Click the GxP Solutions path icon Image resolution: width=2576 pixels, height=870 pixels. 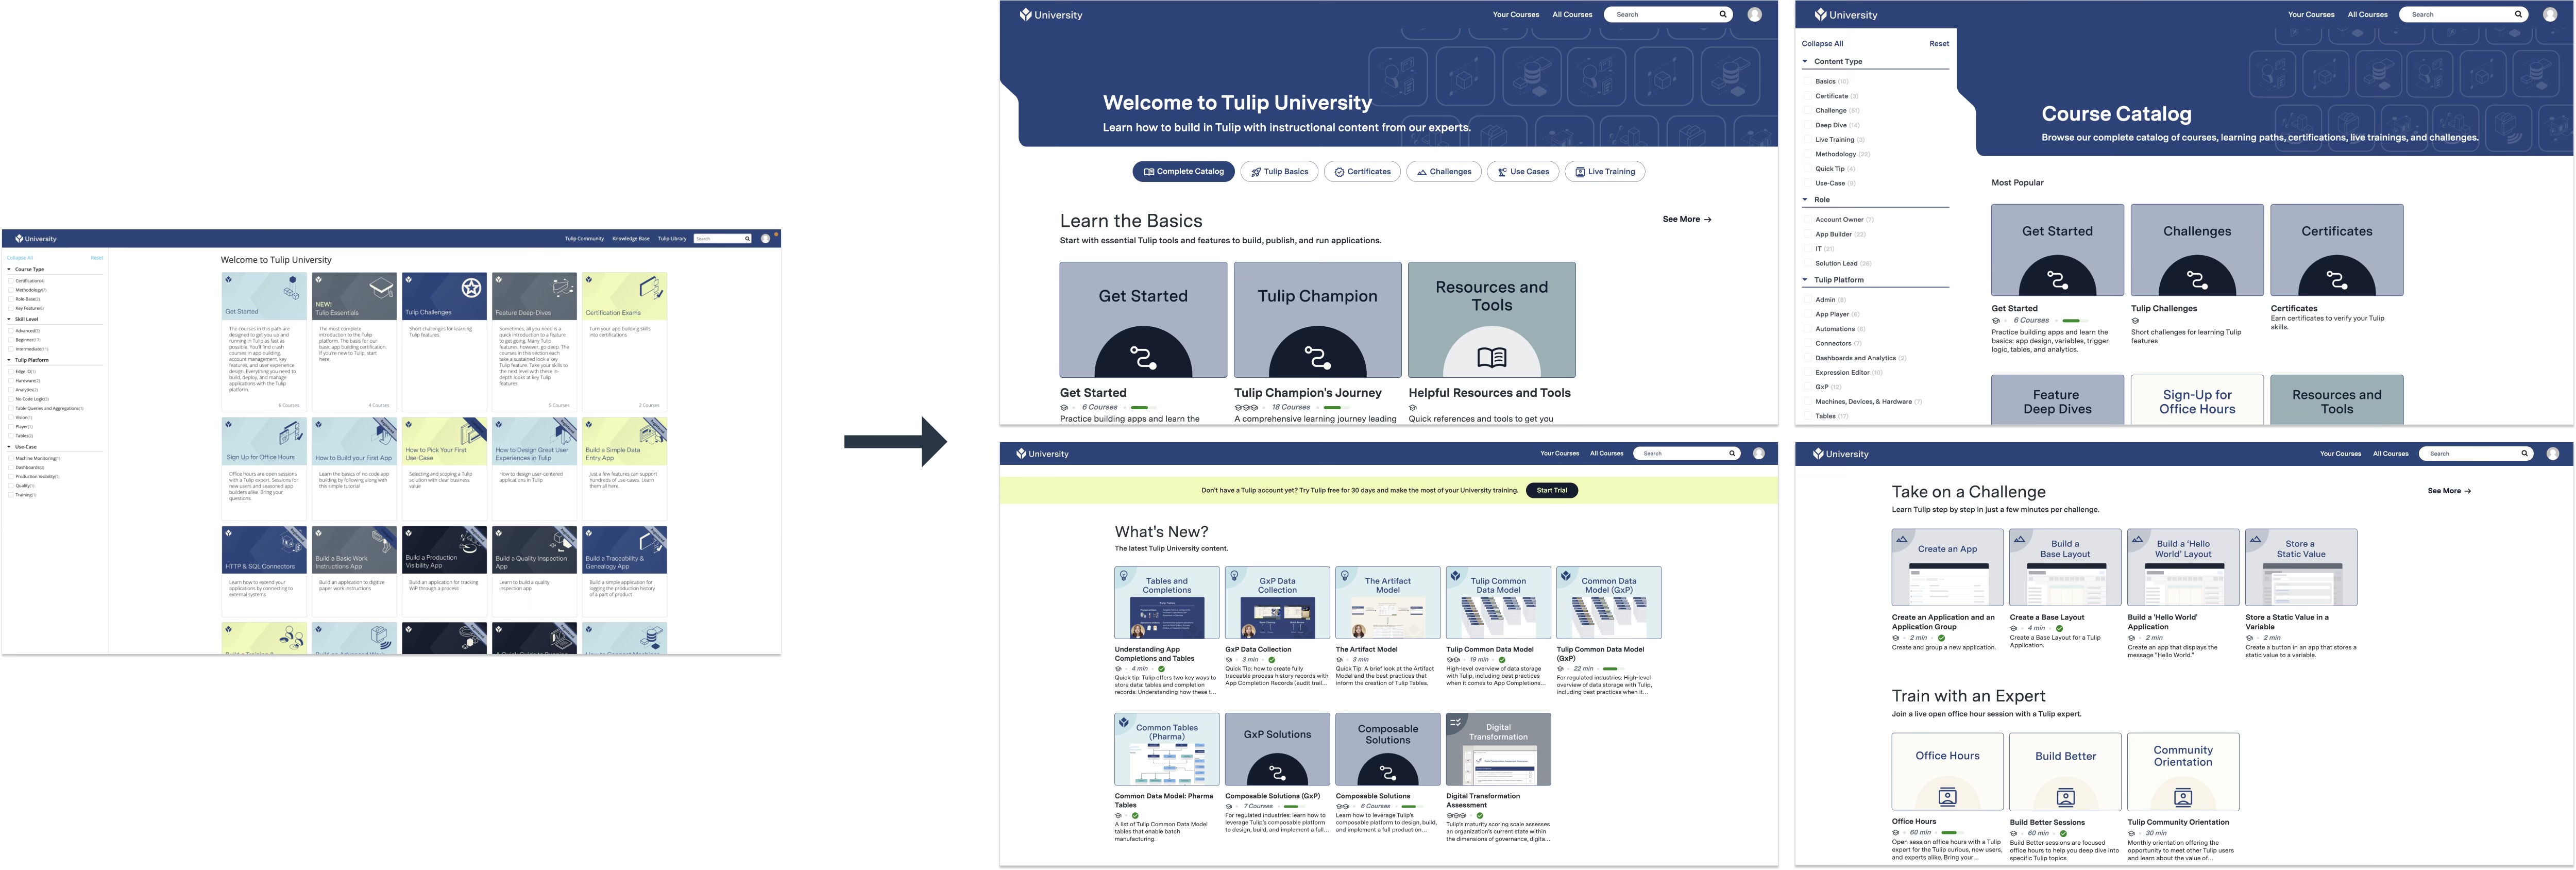[x=1277, y=772]
